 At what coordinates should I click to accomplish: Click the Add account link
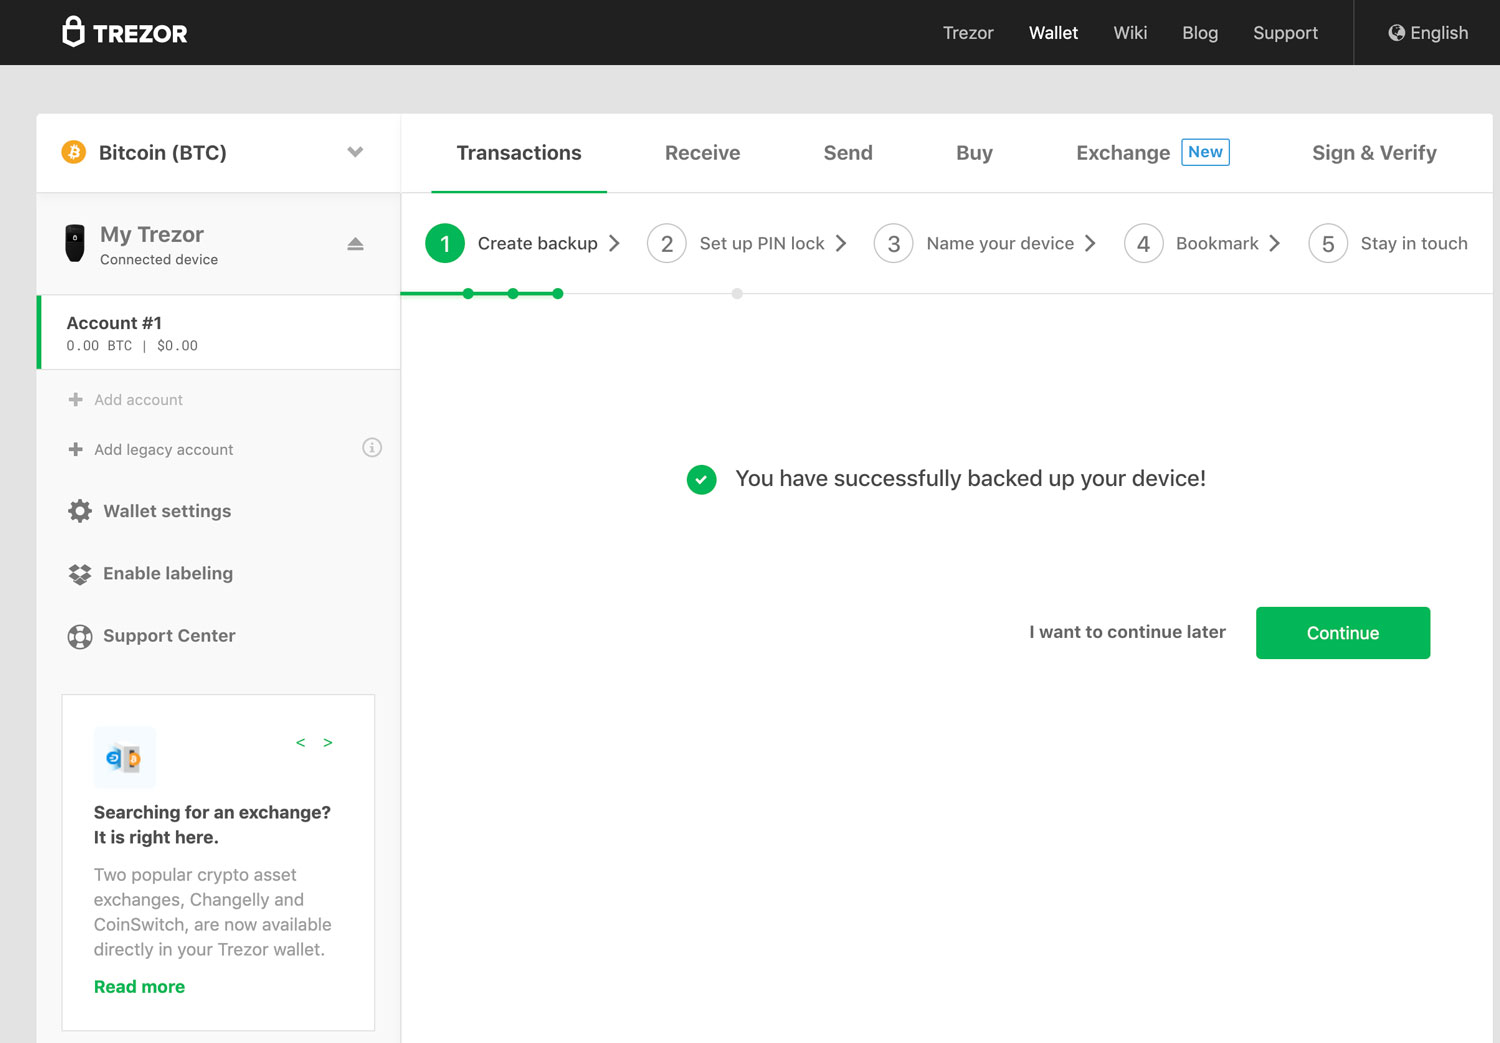click(138, 400)
